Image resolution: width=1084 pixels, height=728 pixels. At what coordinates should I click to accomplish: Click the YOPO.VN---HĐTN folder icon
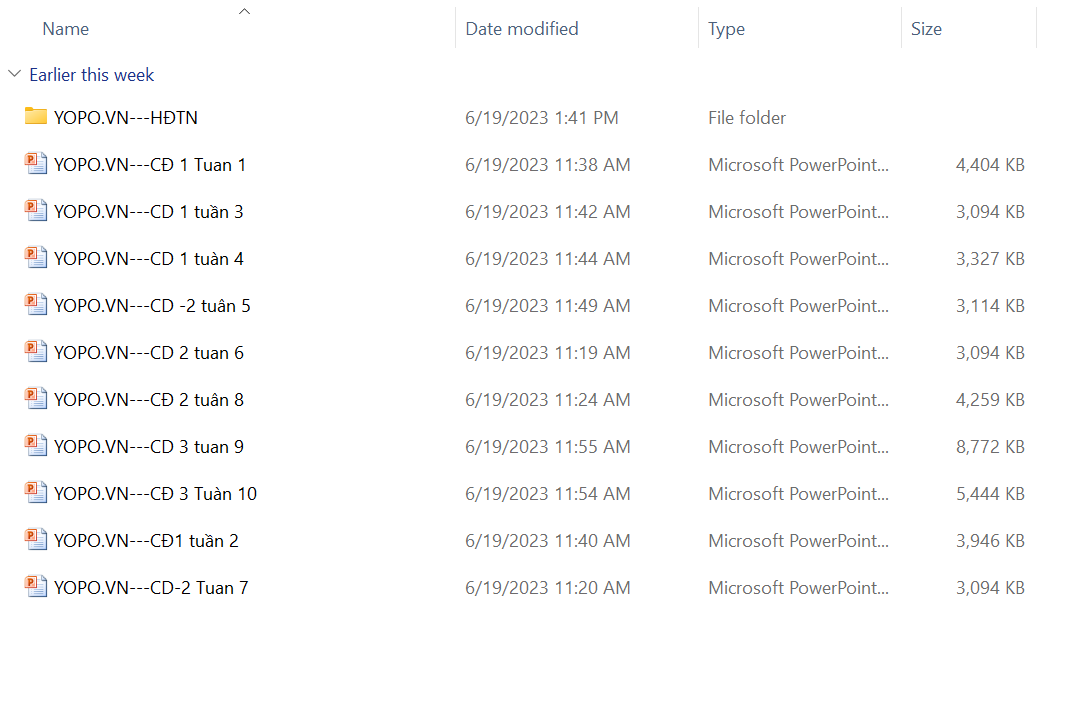pos(36,117)
